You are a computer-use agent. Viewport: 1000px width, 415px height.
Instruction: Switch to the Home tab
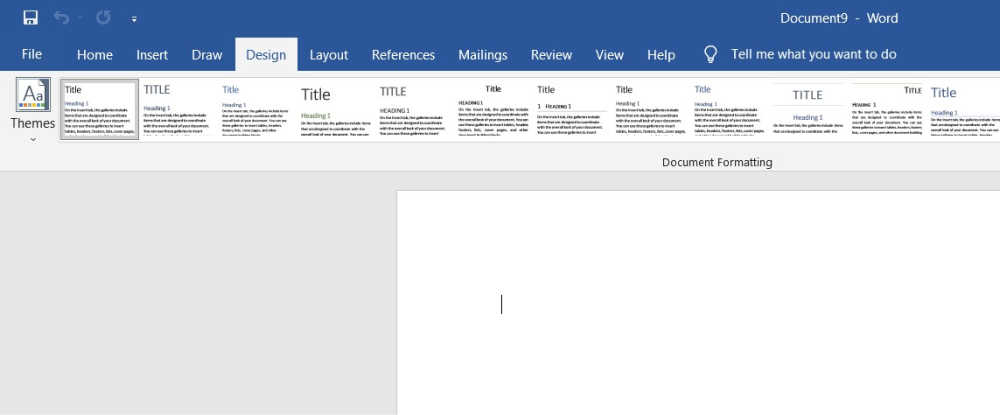pos(94,55)
